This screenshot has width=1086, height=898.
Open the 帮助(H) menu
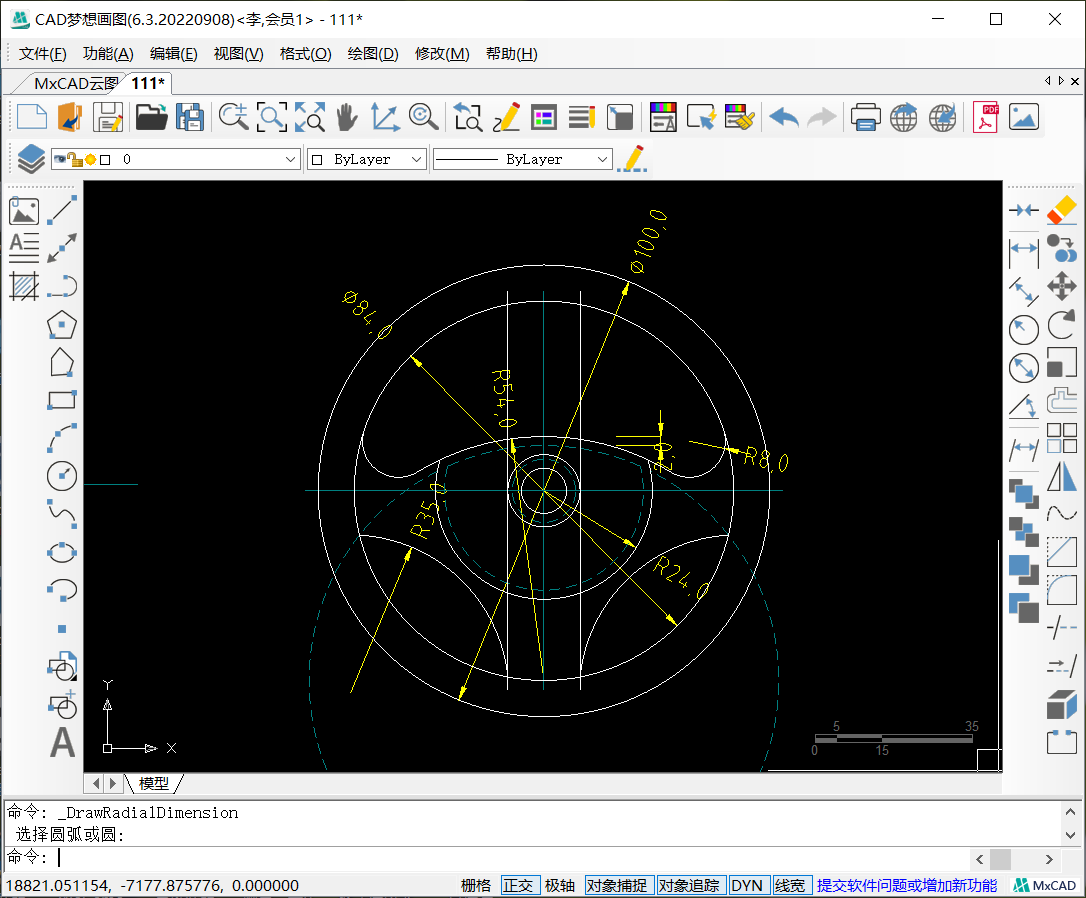[512, 54]
